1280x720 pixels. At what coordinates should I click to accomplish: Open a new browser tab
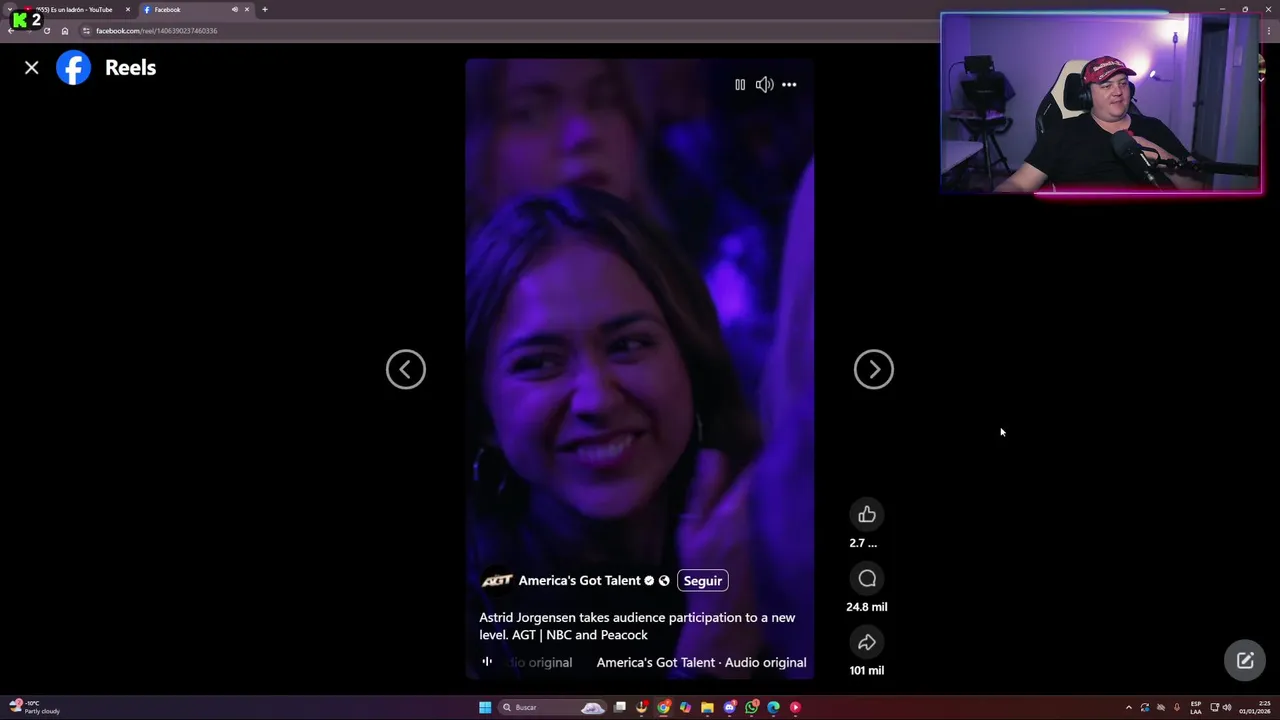click(x=265, y=9)
